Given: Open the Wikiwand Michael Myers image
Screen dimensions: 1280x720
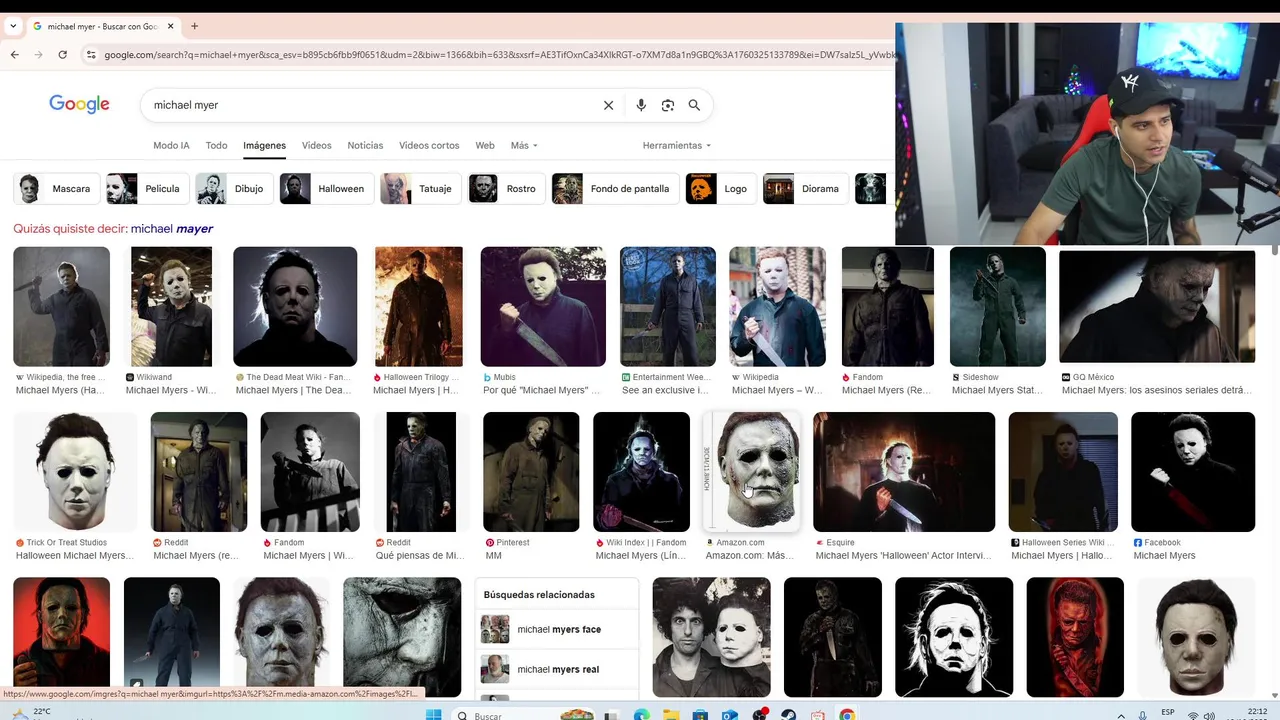Looking at the screenshot, I should coord(171,306).
